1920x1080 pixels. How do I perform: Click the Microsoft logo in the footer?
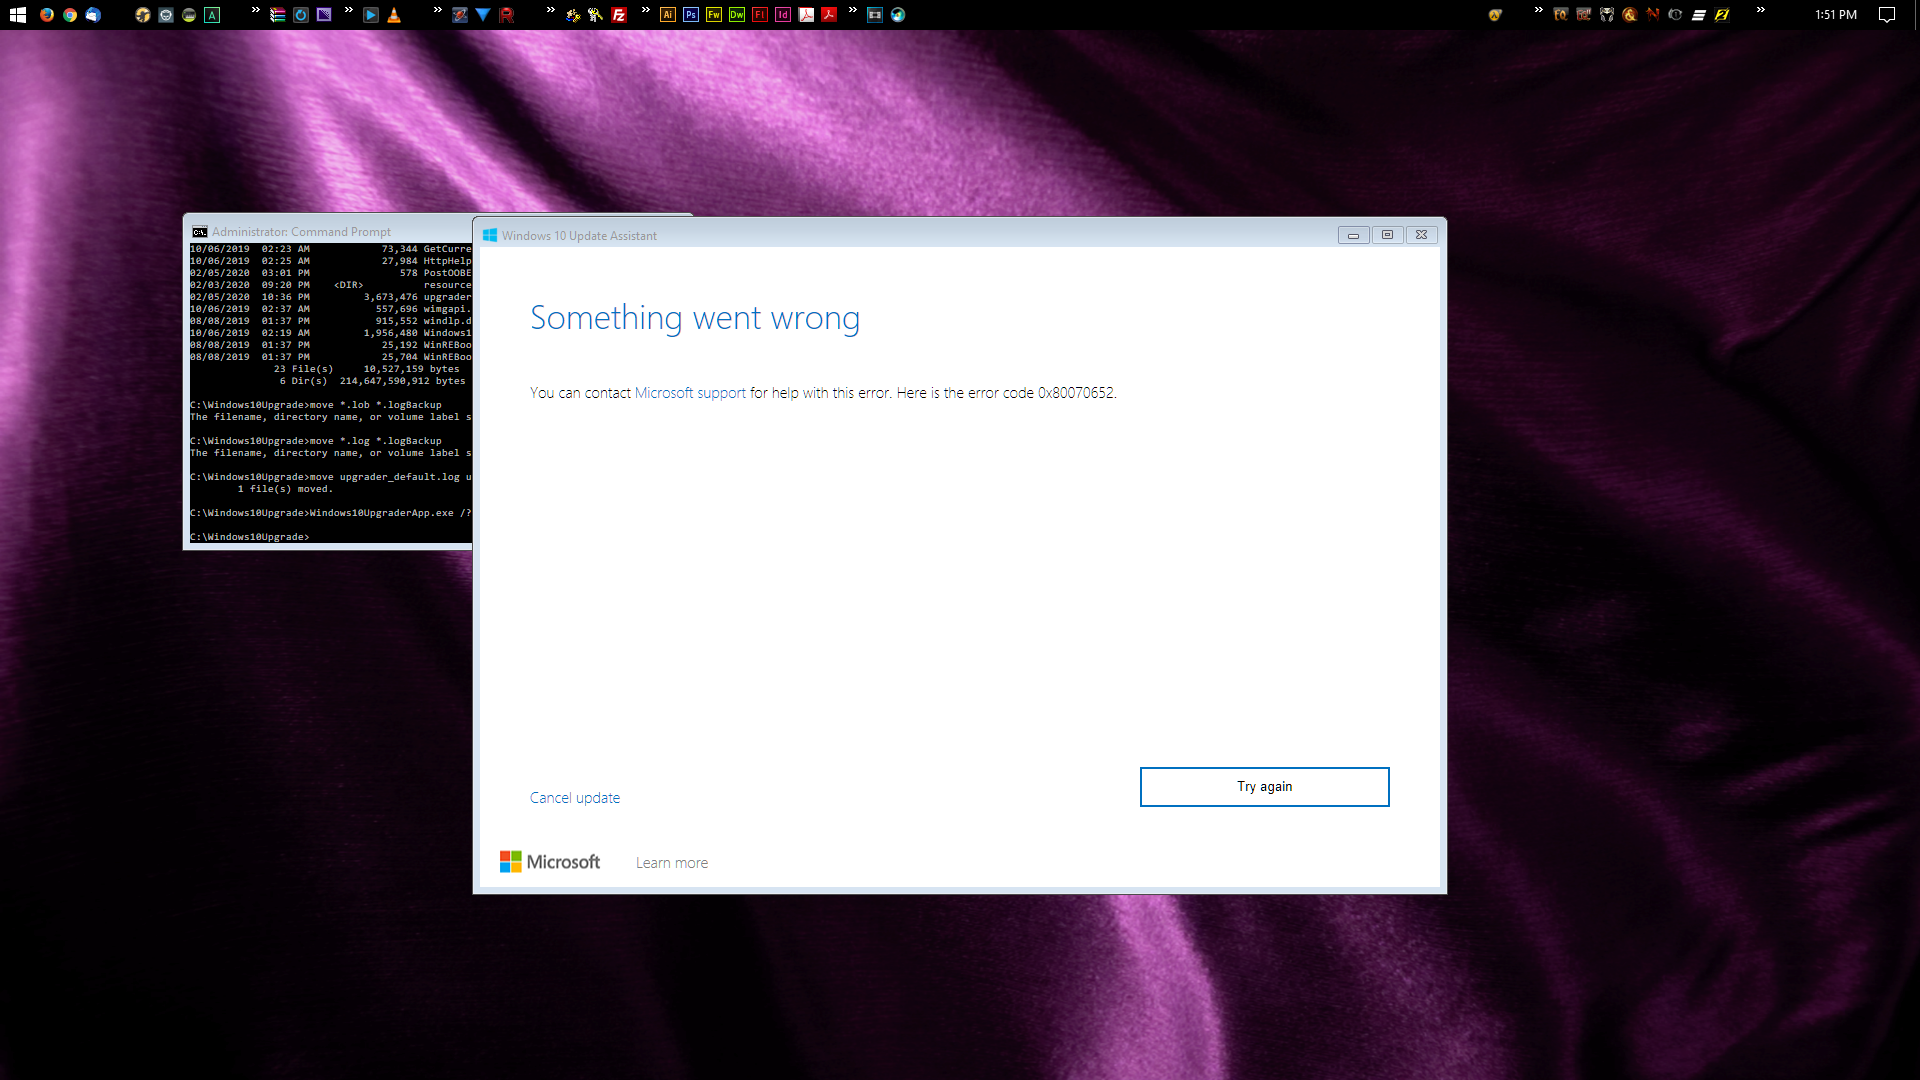point(550,862)
